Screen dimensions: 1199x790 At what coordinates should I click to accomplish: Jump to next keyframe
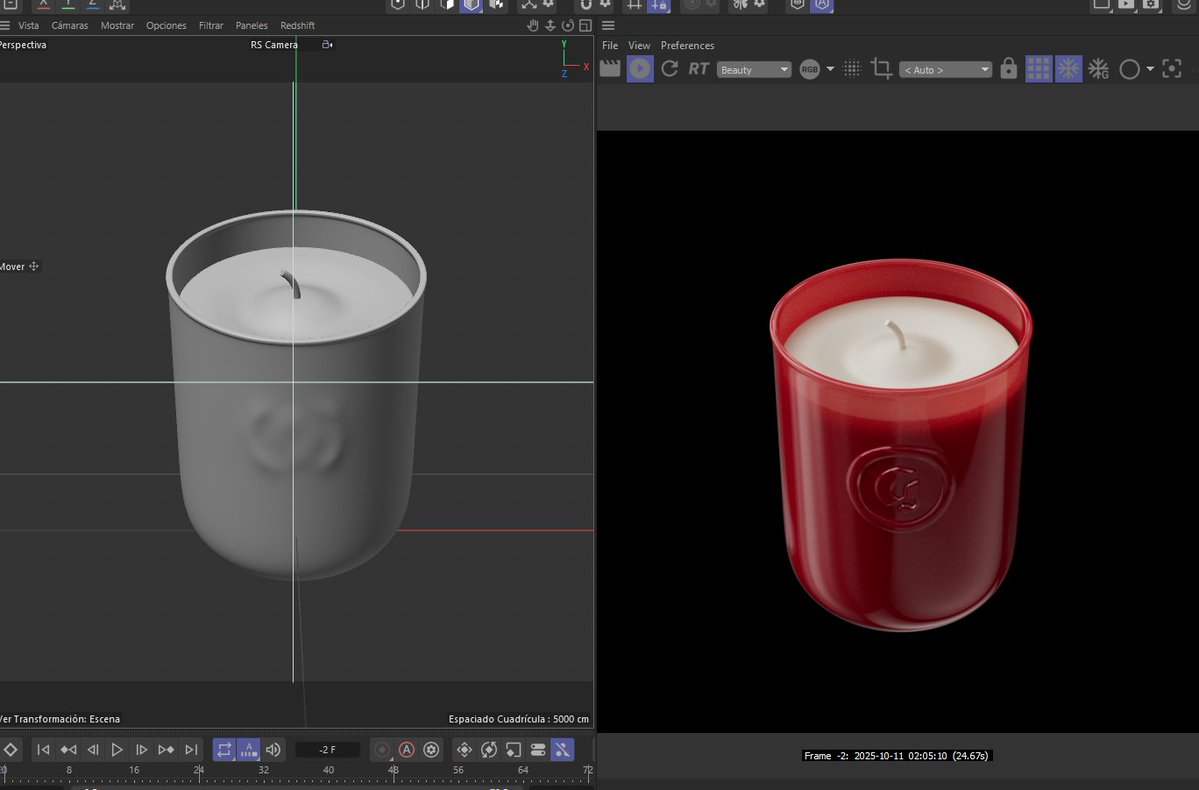[166, 749]
